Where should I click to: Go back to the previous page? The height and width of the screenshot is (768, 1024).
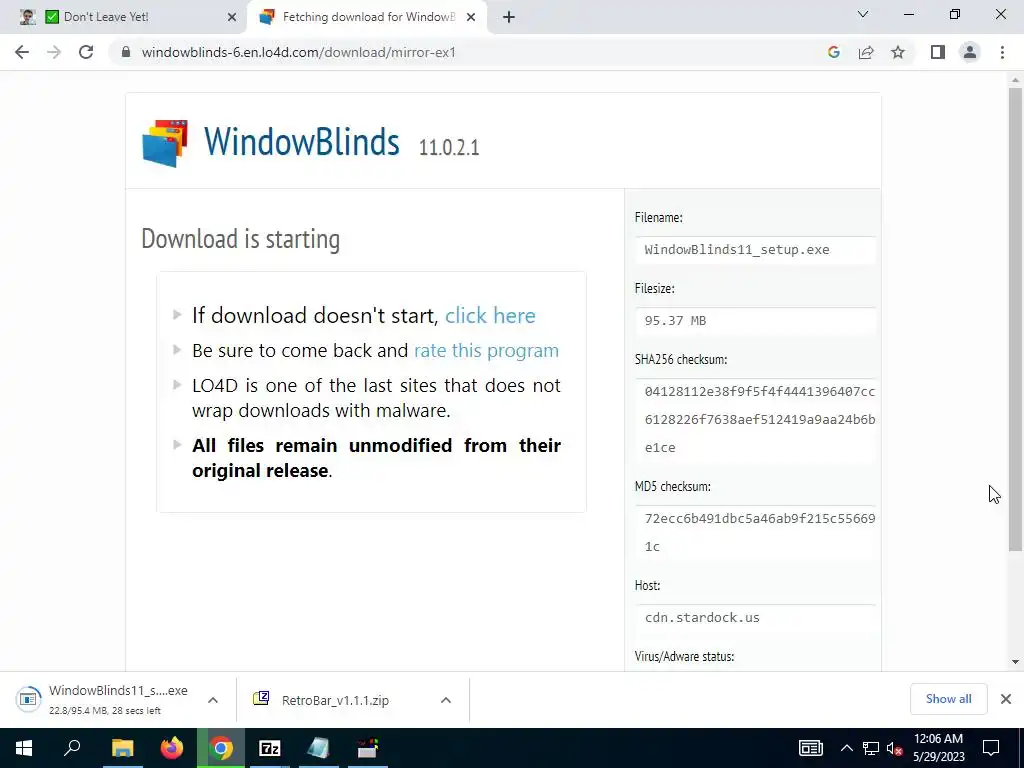point(22,52)
